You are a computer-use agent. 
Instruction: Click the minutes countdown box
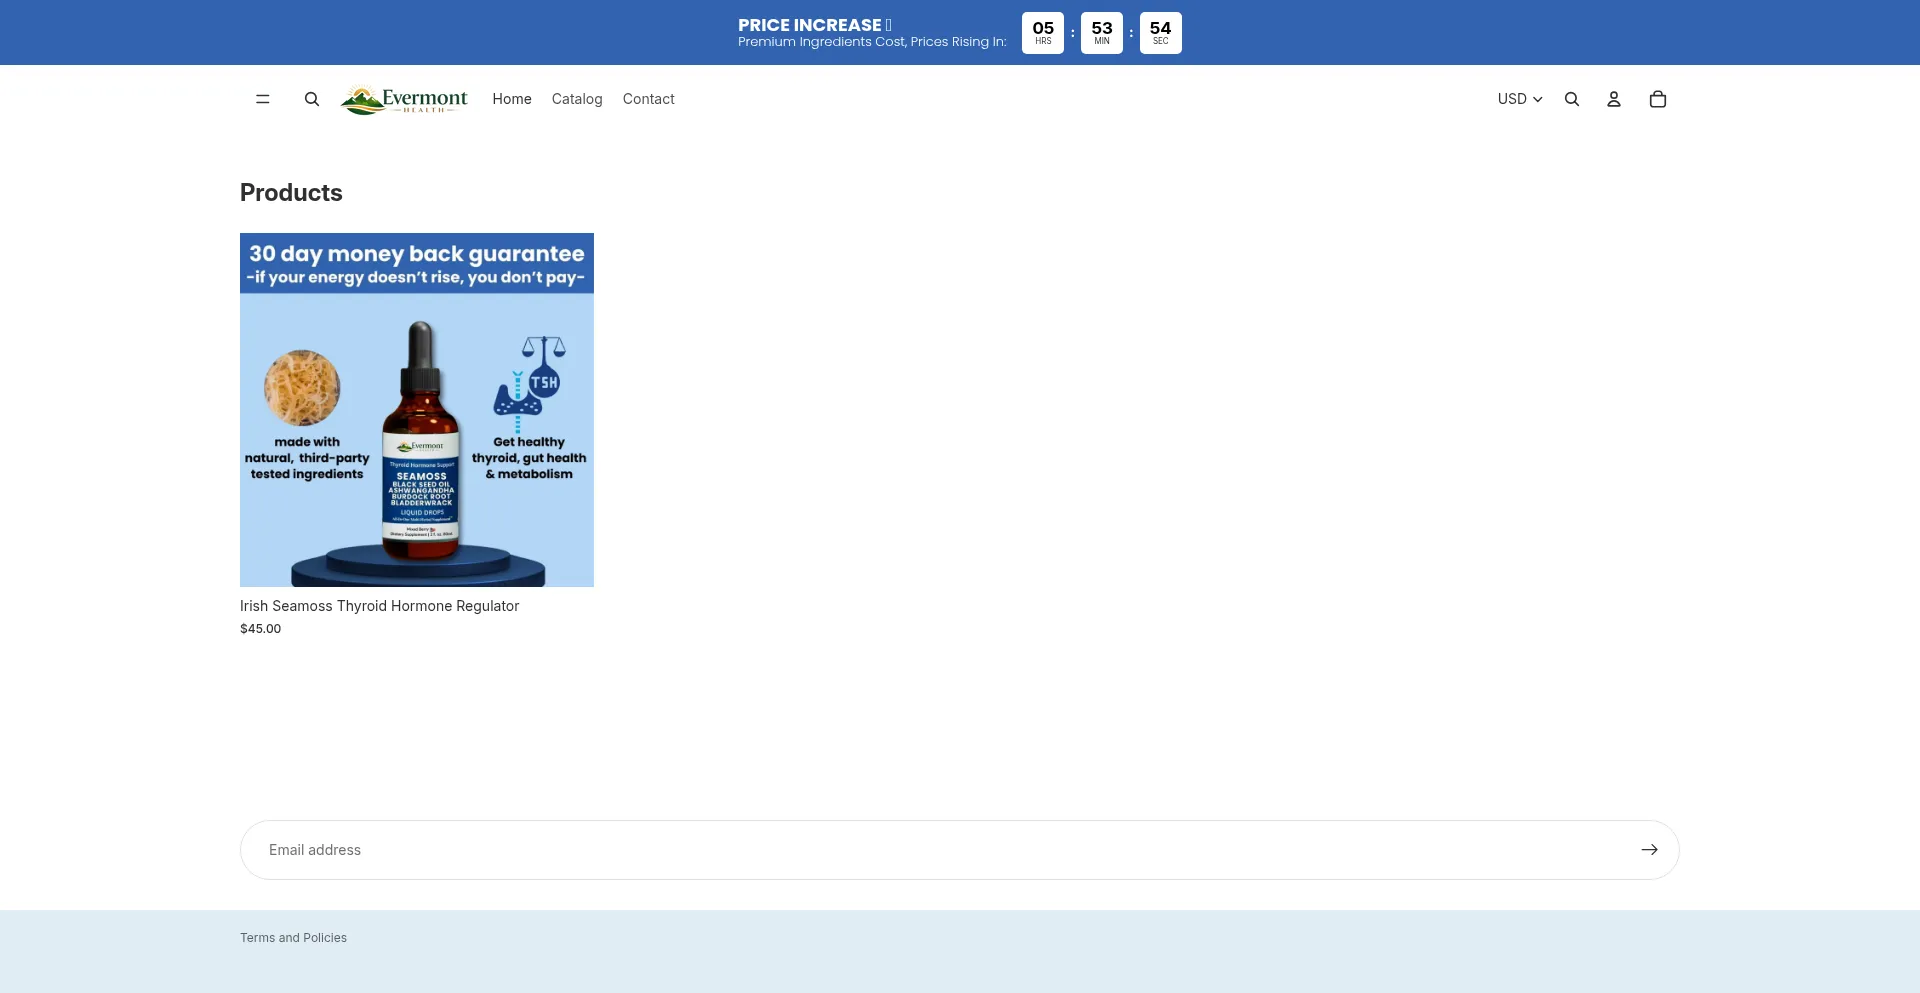coord(1102,33)
